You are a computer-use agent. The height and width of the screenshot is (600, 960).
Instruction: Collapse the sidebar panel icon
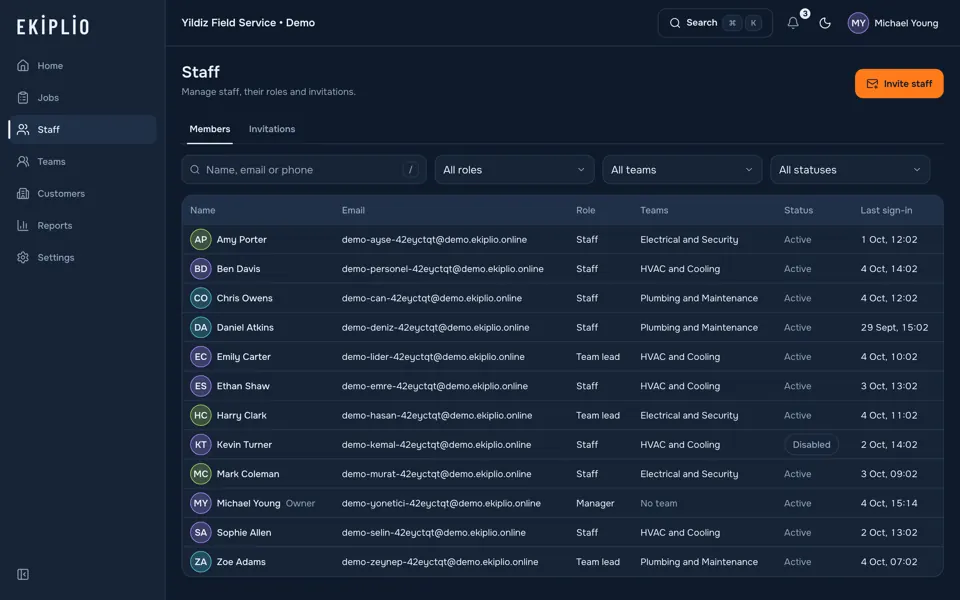coord(23,574)
